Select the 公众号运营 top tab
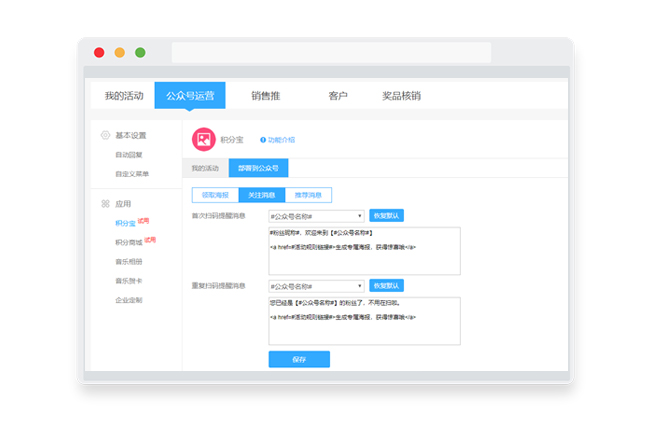This screenshot has height=430, width=660. (190, 96)
